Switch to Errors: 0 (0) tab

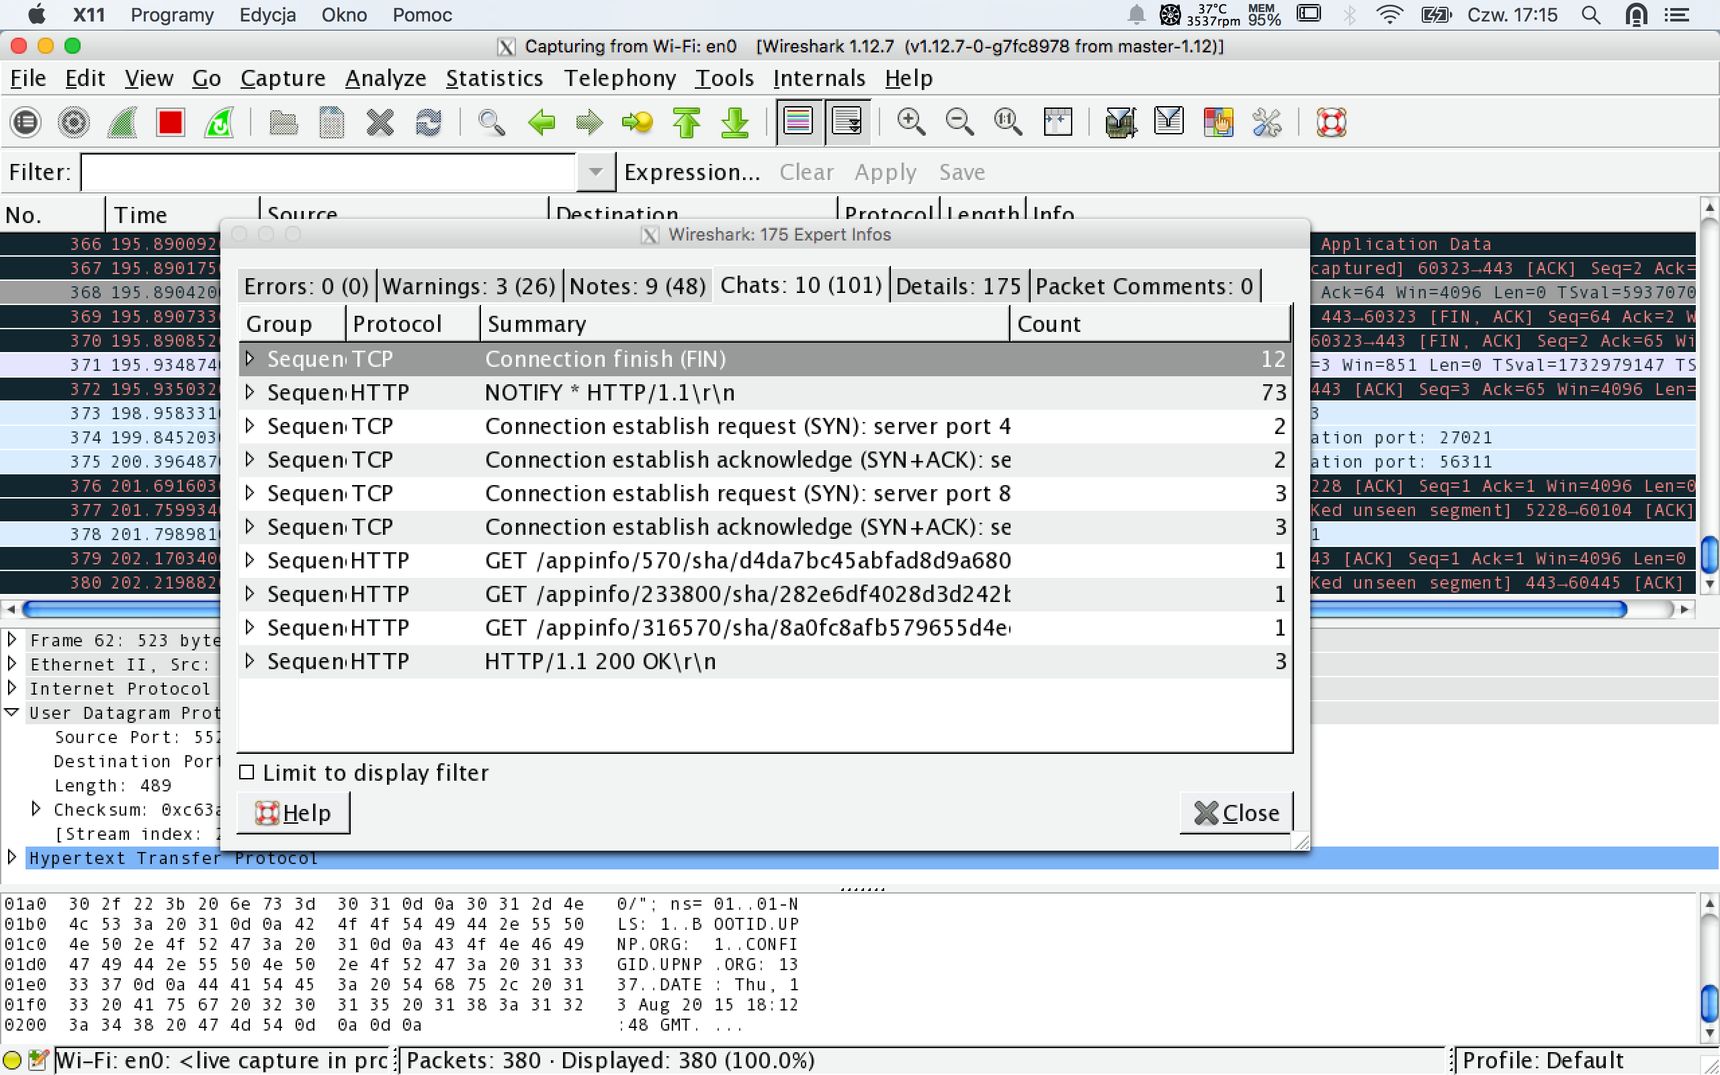(307, 286)
